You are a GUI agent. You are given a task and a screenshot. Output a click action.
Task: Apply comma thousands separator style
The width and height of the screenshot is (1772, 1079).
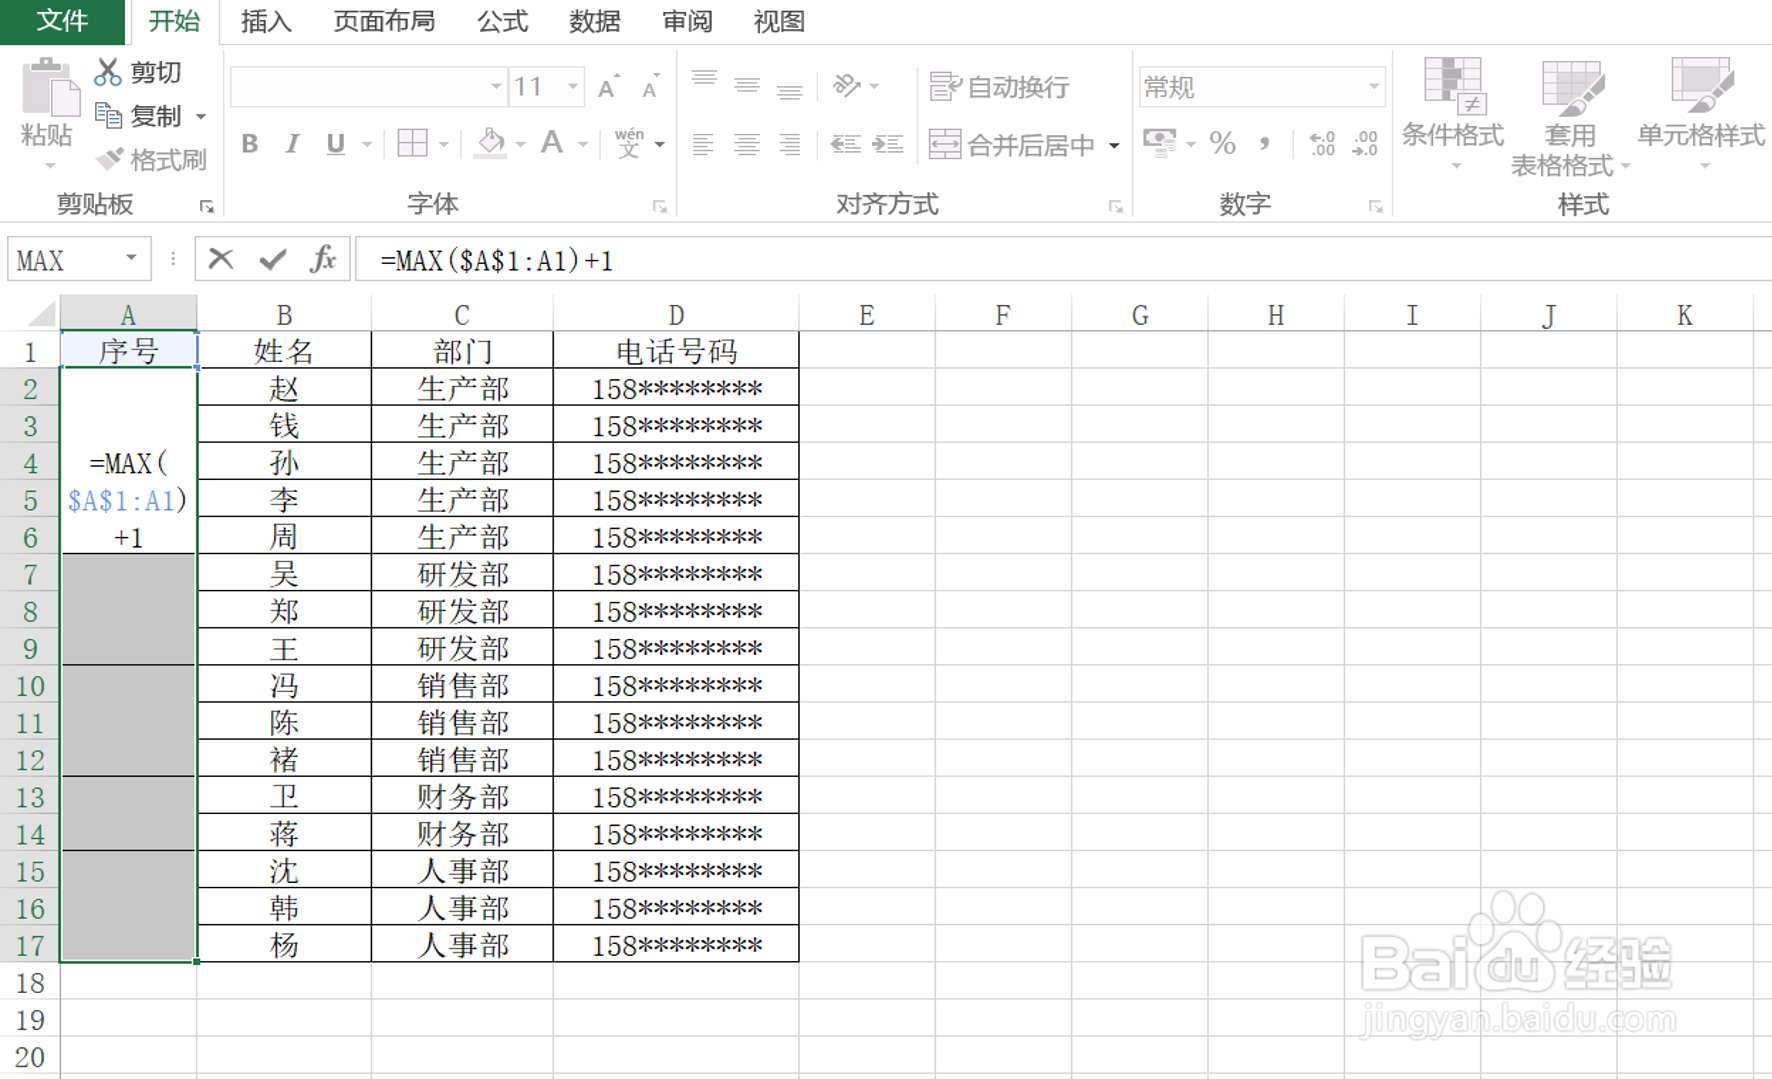1266,144
